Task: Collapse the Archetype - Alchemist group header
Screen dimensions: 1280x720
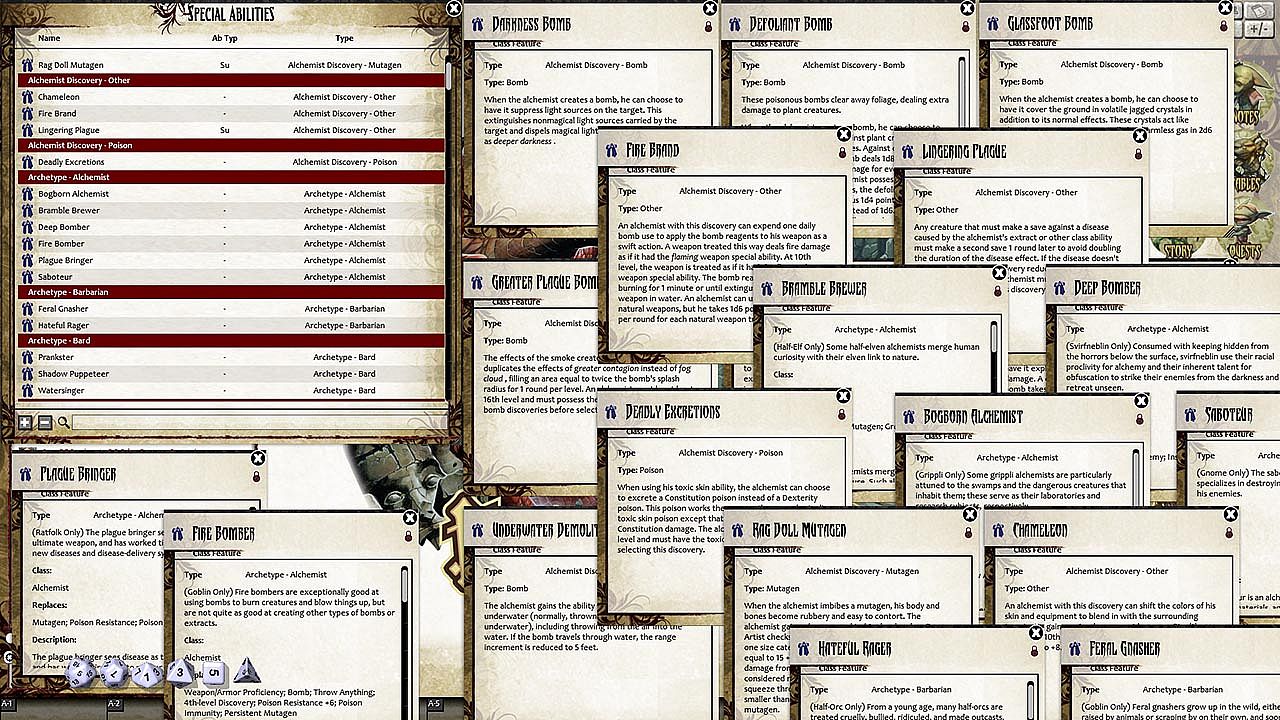Action: tap(231, 177)
